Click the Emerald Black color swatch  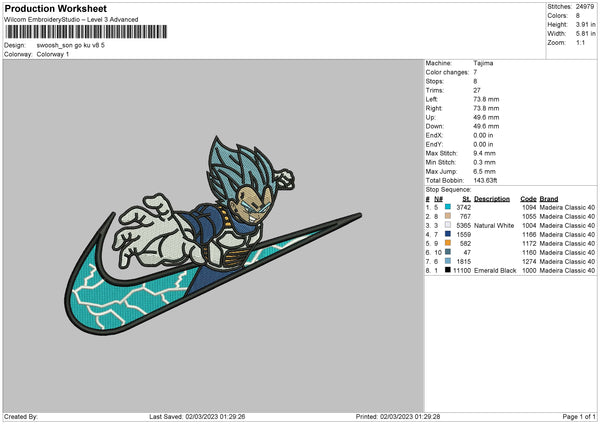pyautogui.click(x=448, y=270)
